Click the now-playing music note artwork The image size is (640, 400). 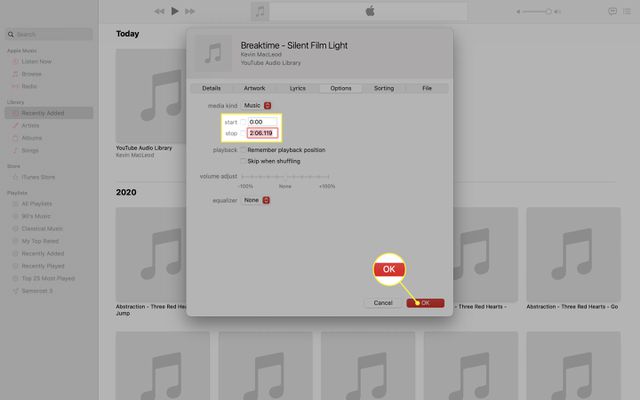[260, 11]
